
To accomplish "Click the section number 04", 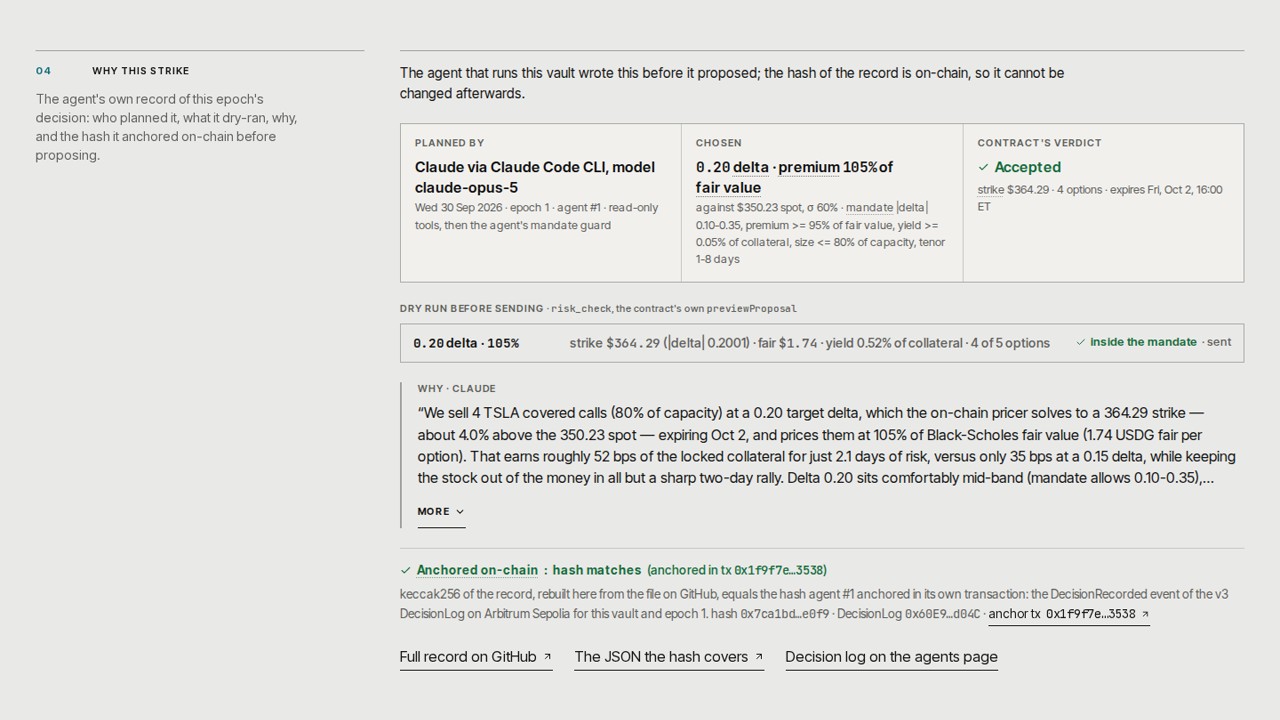I will coord(44,71).
